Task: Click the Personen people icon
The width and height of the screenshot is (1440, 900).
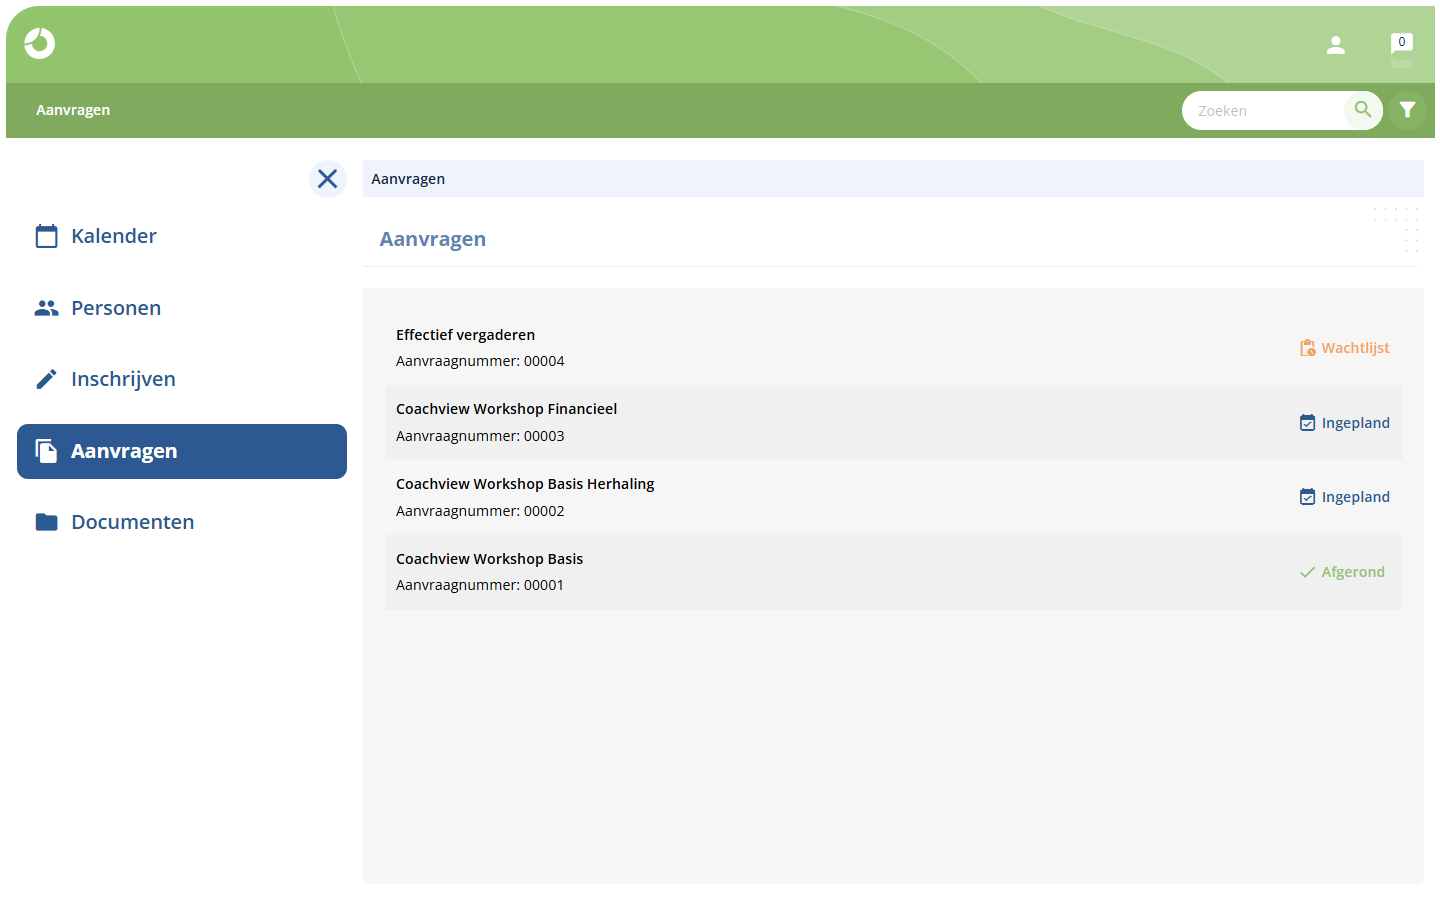Action: (46, 308)
